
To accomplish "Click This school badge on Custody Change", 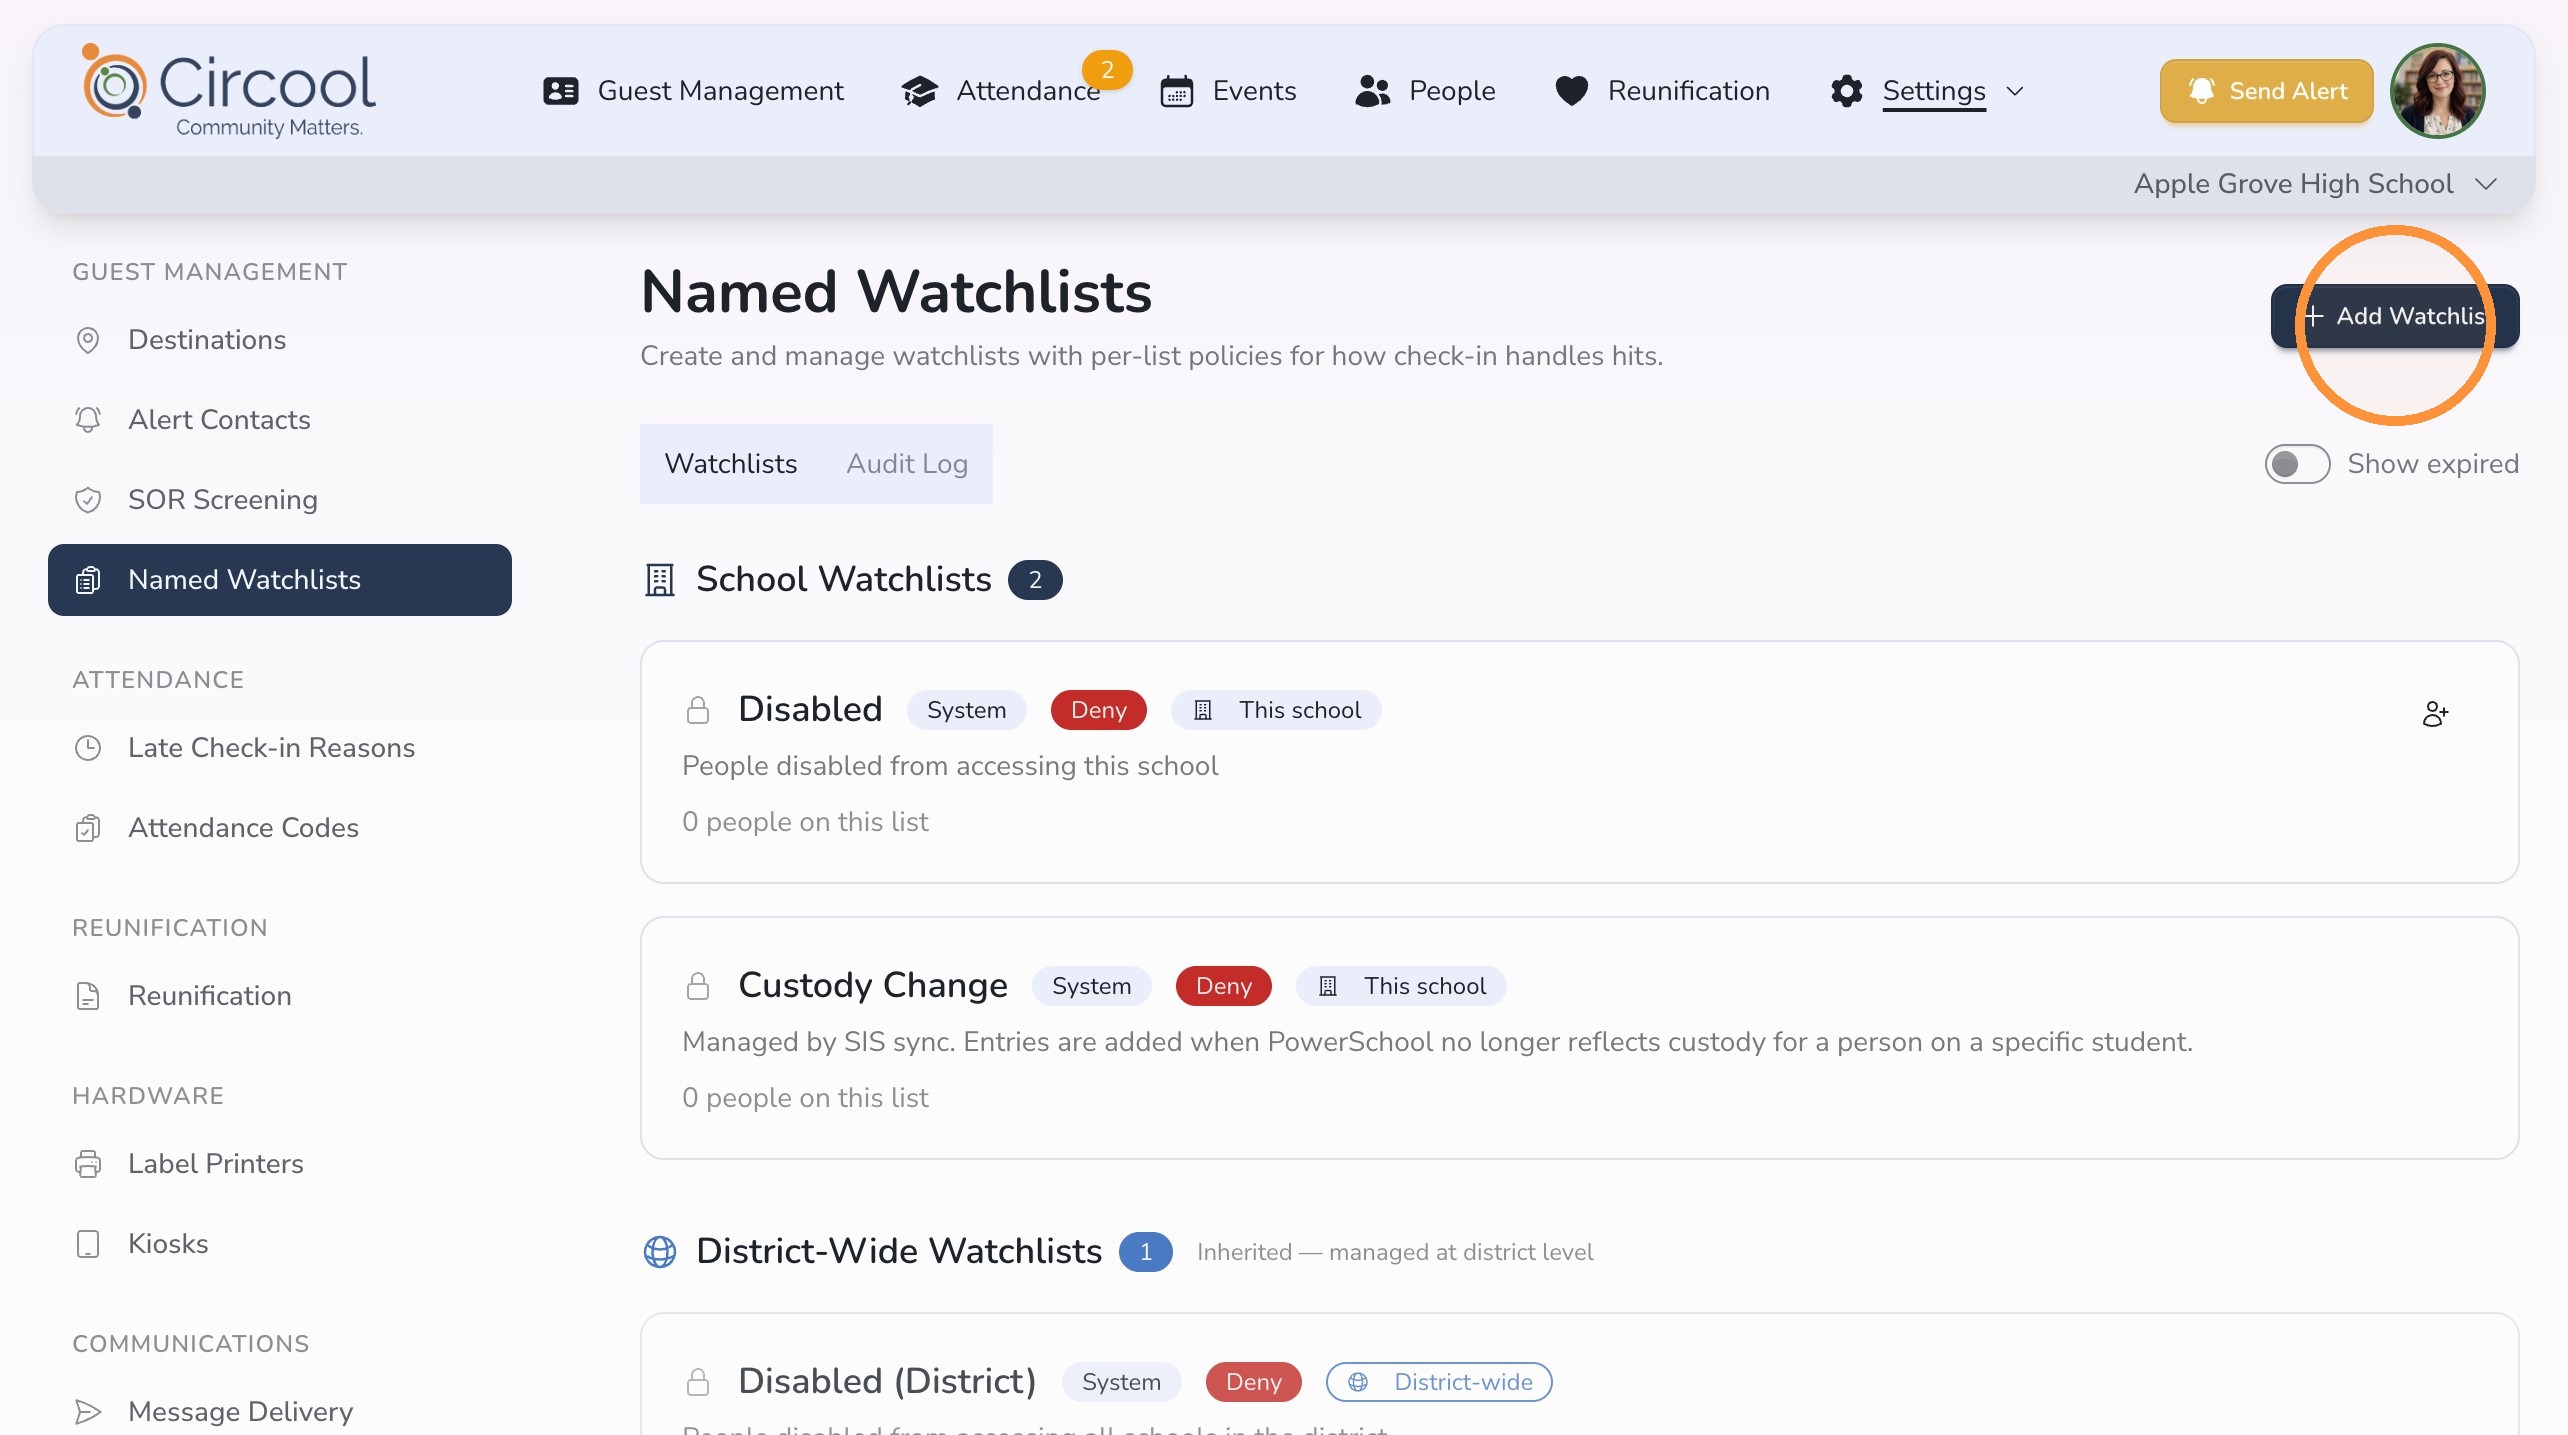I will [1401, 986].
